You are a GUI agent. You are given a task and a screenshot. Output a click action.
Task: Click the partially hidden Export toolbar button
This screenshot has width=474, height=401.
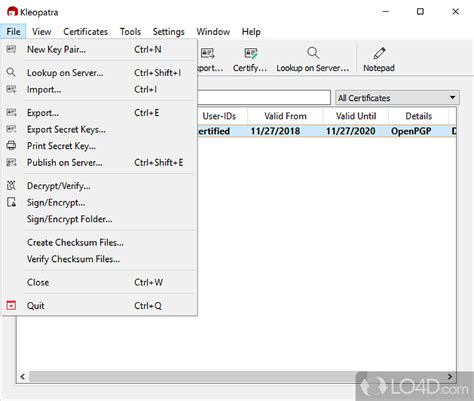coord(210,59)
